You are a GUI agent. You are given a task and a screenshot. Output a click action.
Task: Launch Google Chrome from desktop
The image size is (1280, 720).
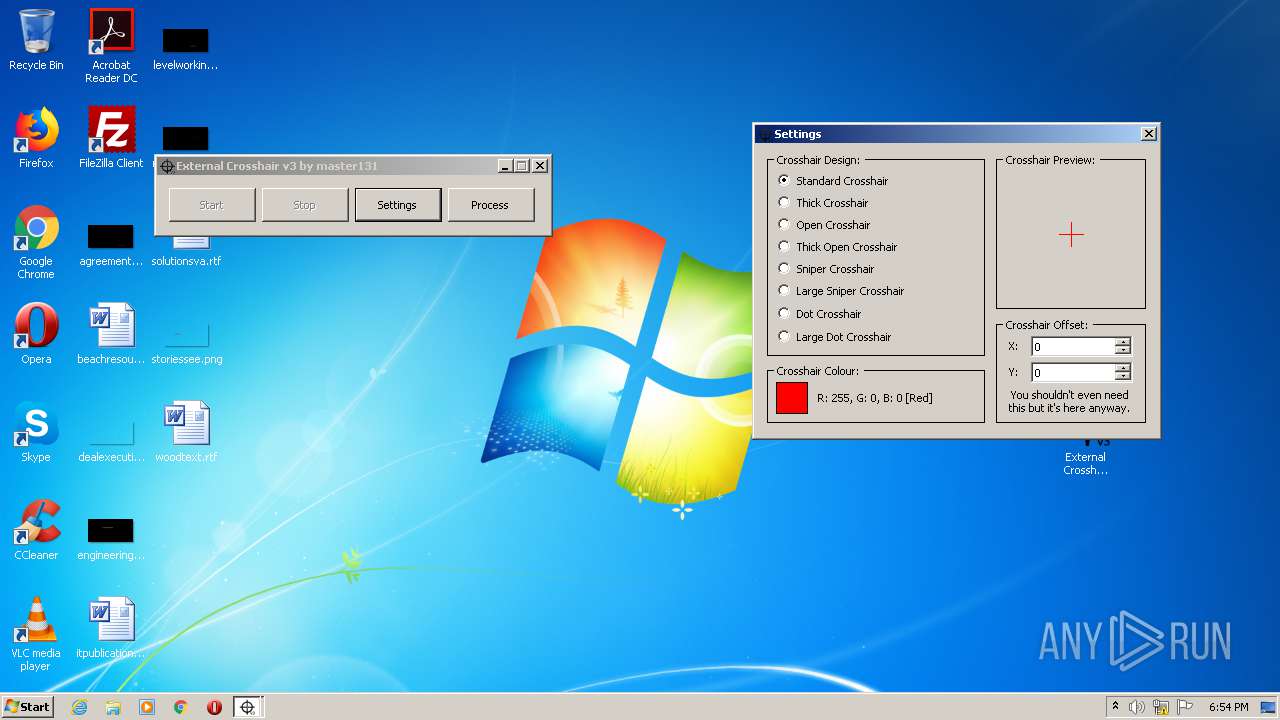tap(36, 242)
